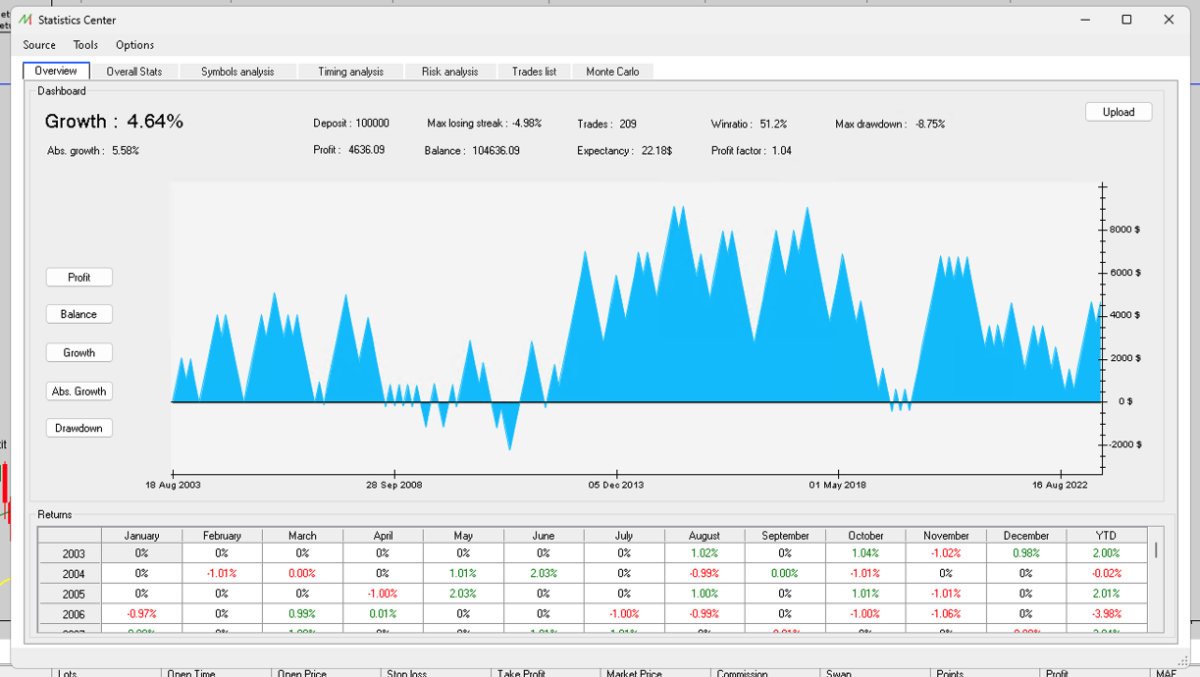Open the Timing analysis tab
Image resolution: width=1200 pixels, height=677 pixels.
(350, 72)
